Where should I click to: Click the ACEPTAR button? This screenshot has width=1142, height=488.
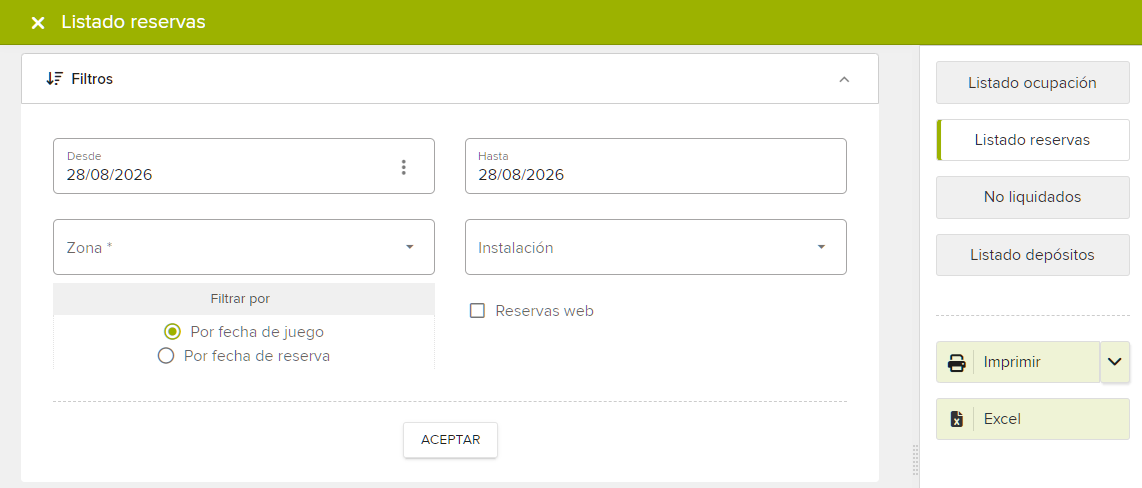(x=450, y=440)
